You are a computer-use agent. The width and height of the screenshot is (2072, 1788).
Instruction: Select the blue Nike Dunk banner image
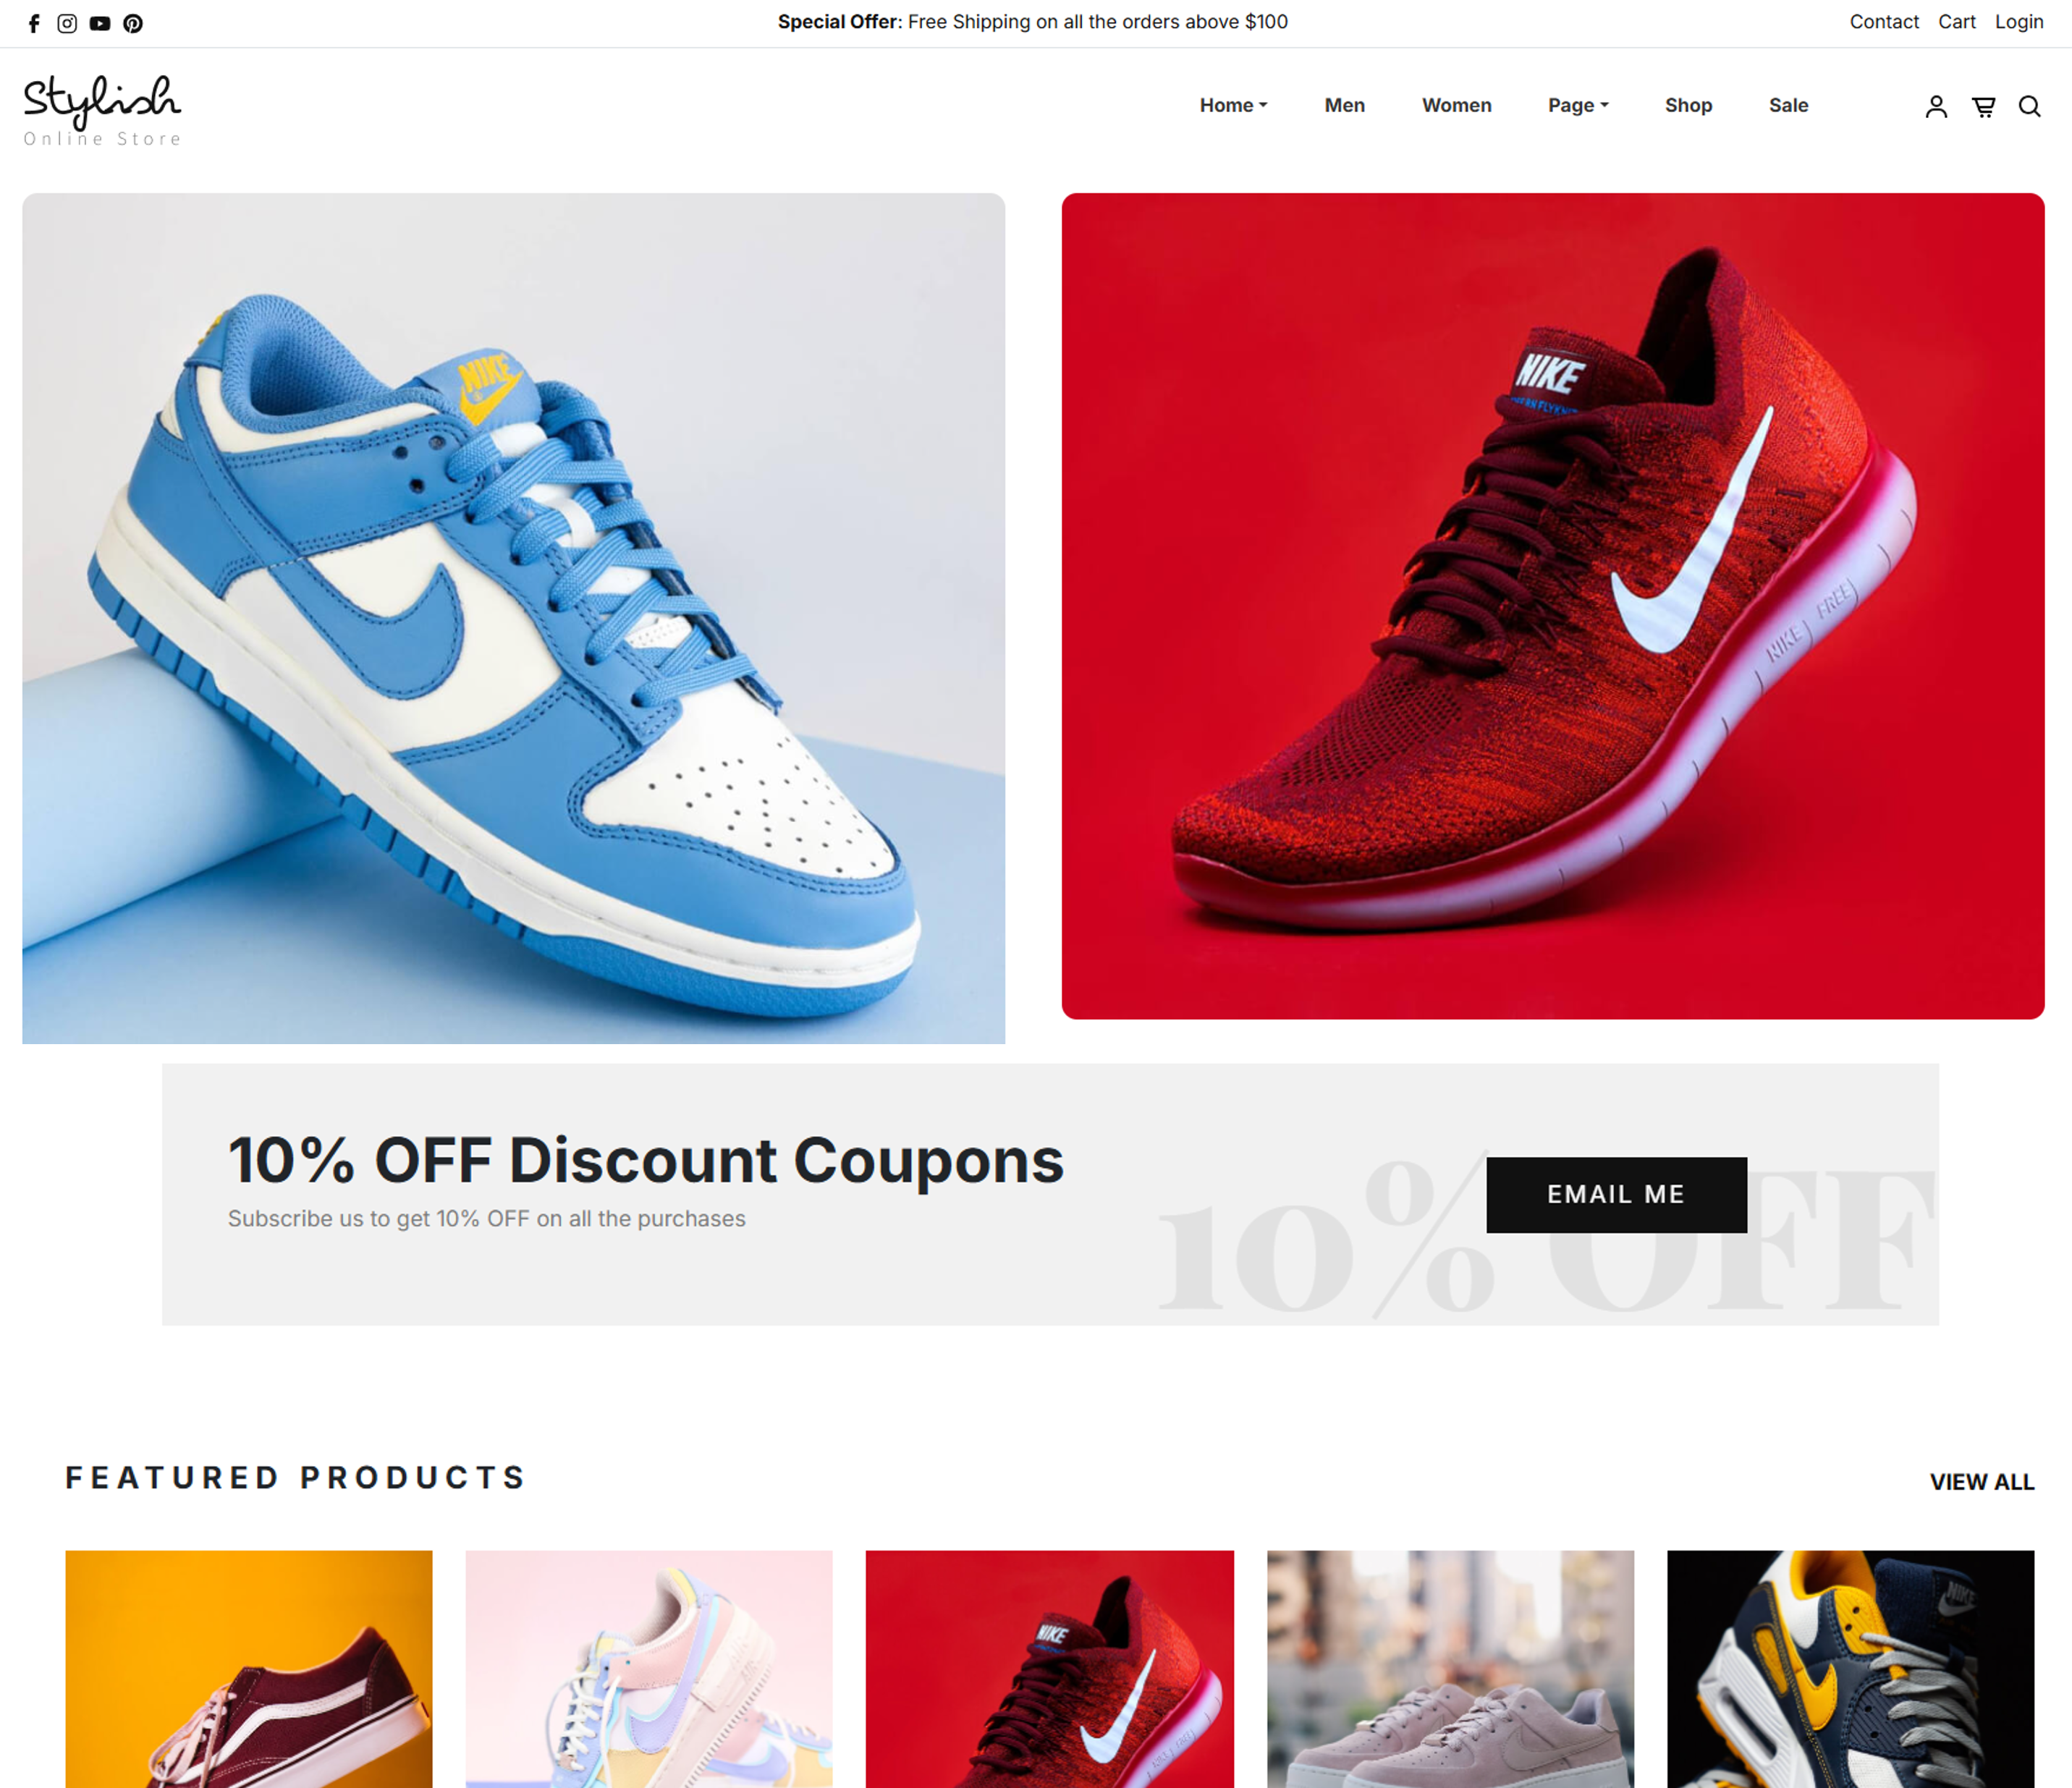[513, 618]
